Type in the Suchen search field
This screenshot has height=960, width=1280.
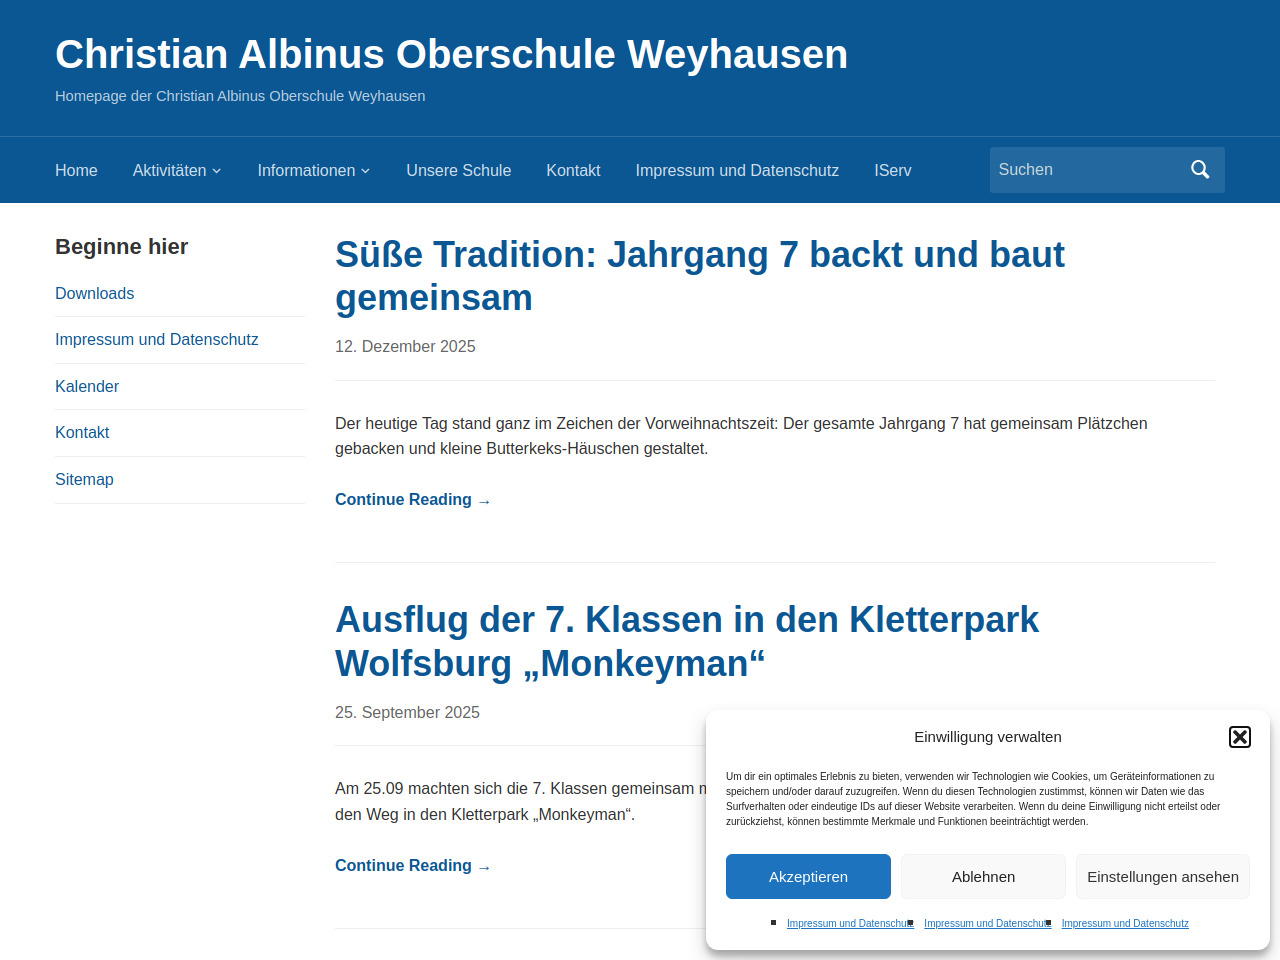[1084, 170]
